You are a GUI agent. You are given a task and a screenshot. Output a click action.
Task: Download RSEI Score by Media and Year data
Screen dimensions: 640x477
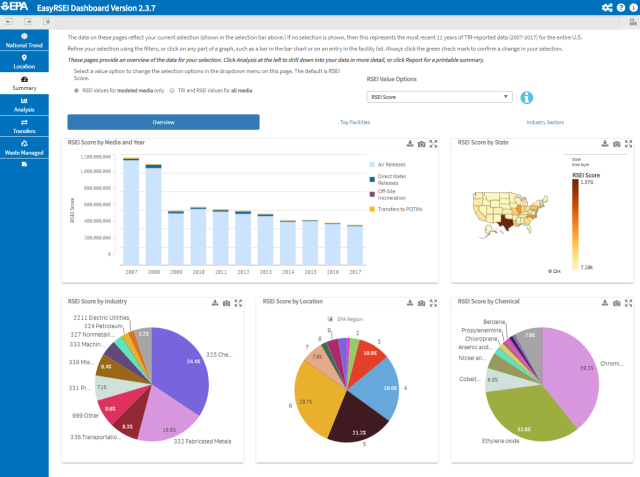click(x=411, y=143)
